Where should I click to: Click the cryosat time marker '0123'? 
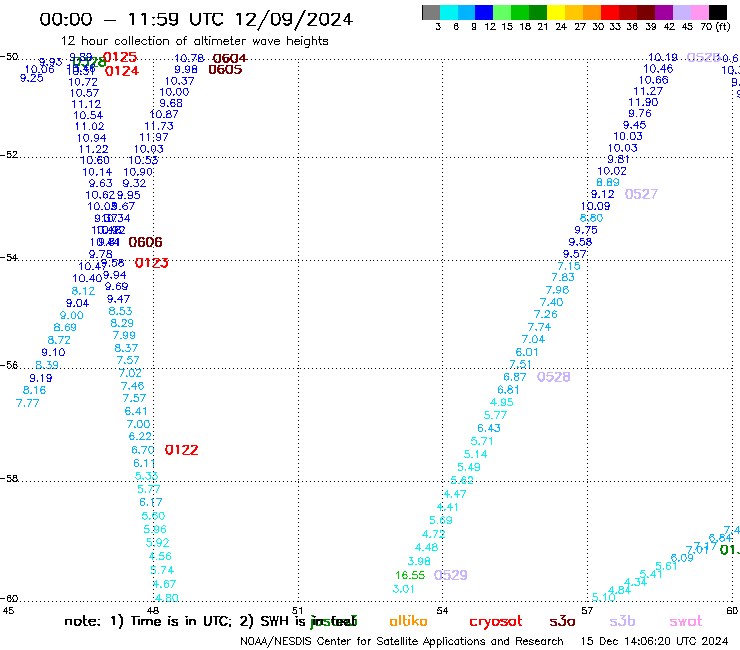pos(151,263)
